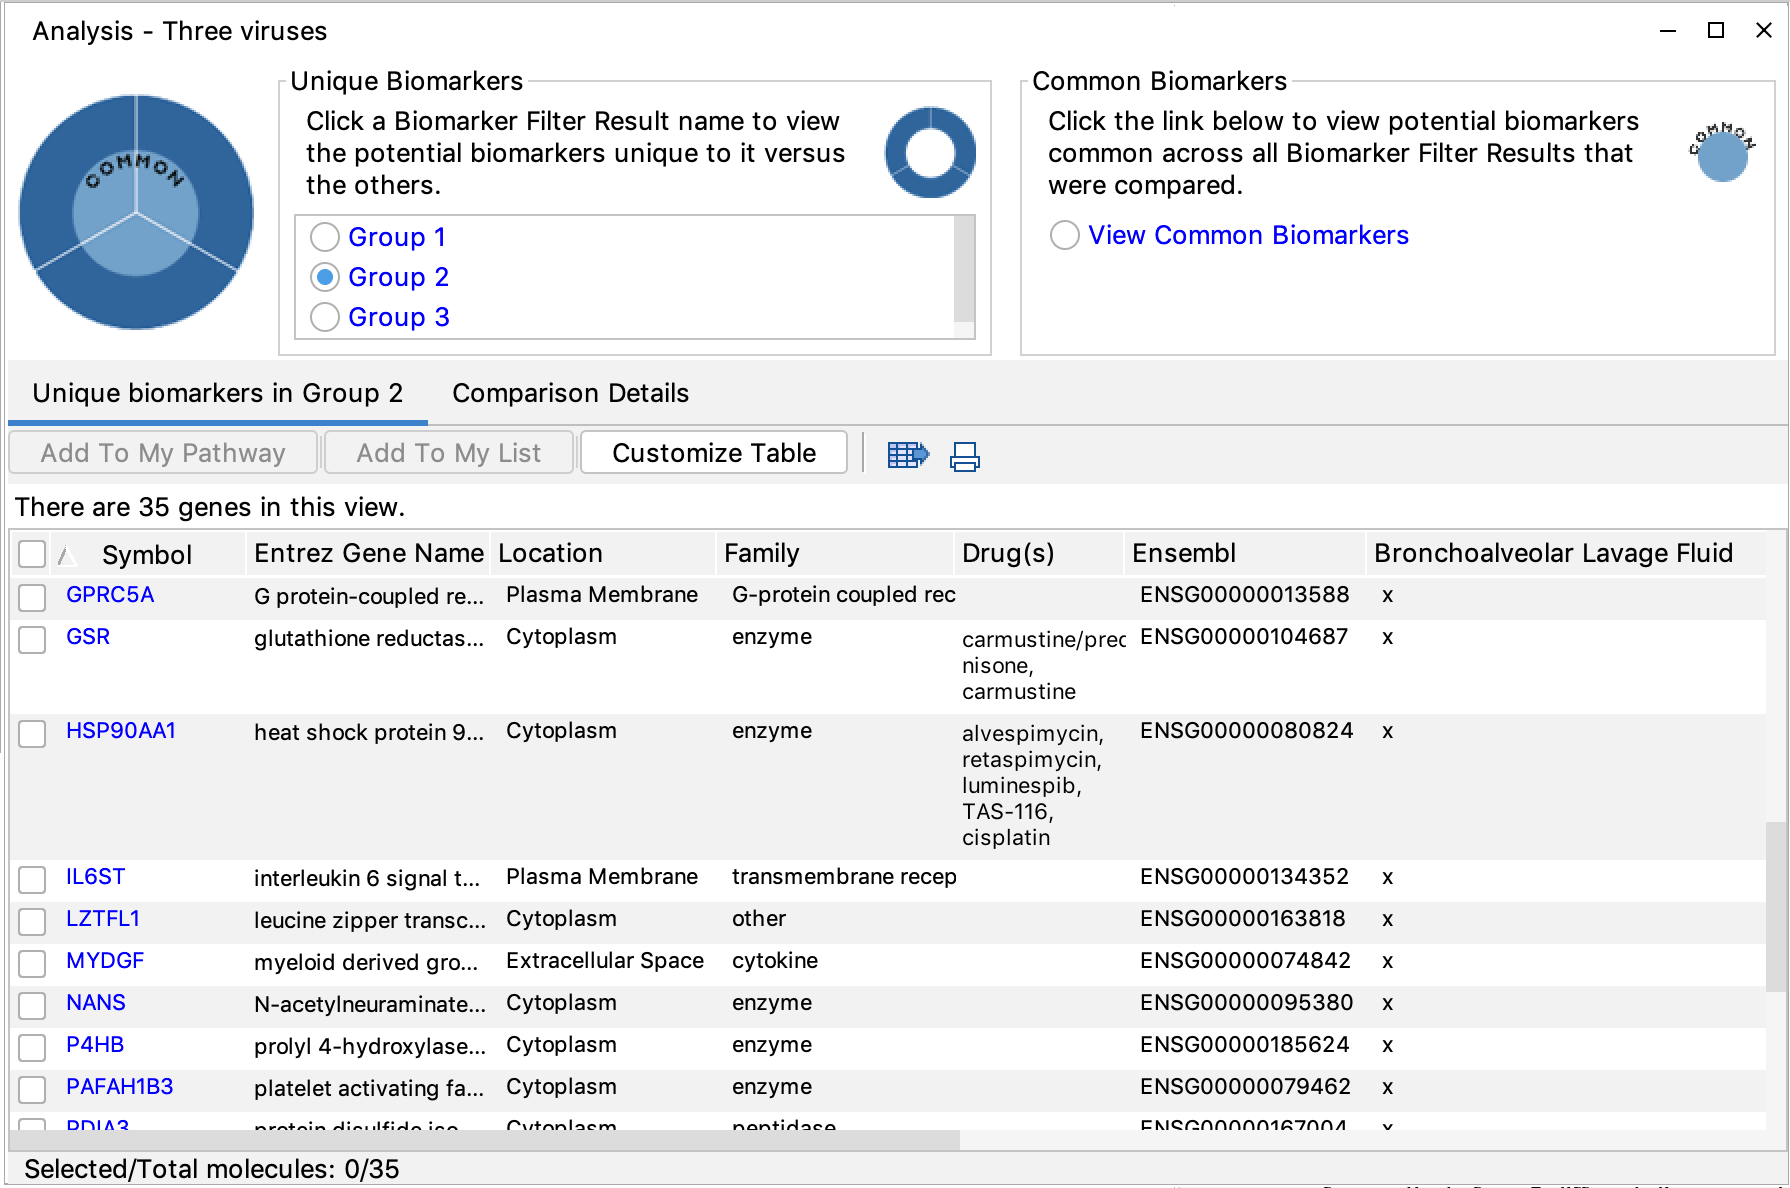Switch to the Comparison Details tab
Screen dimensions: 1790x1188
coord(570,393)
